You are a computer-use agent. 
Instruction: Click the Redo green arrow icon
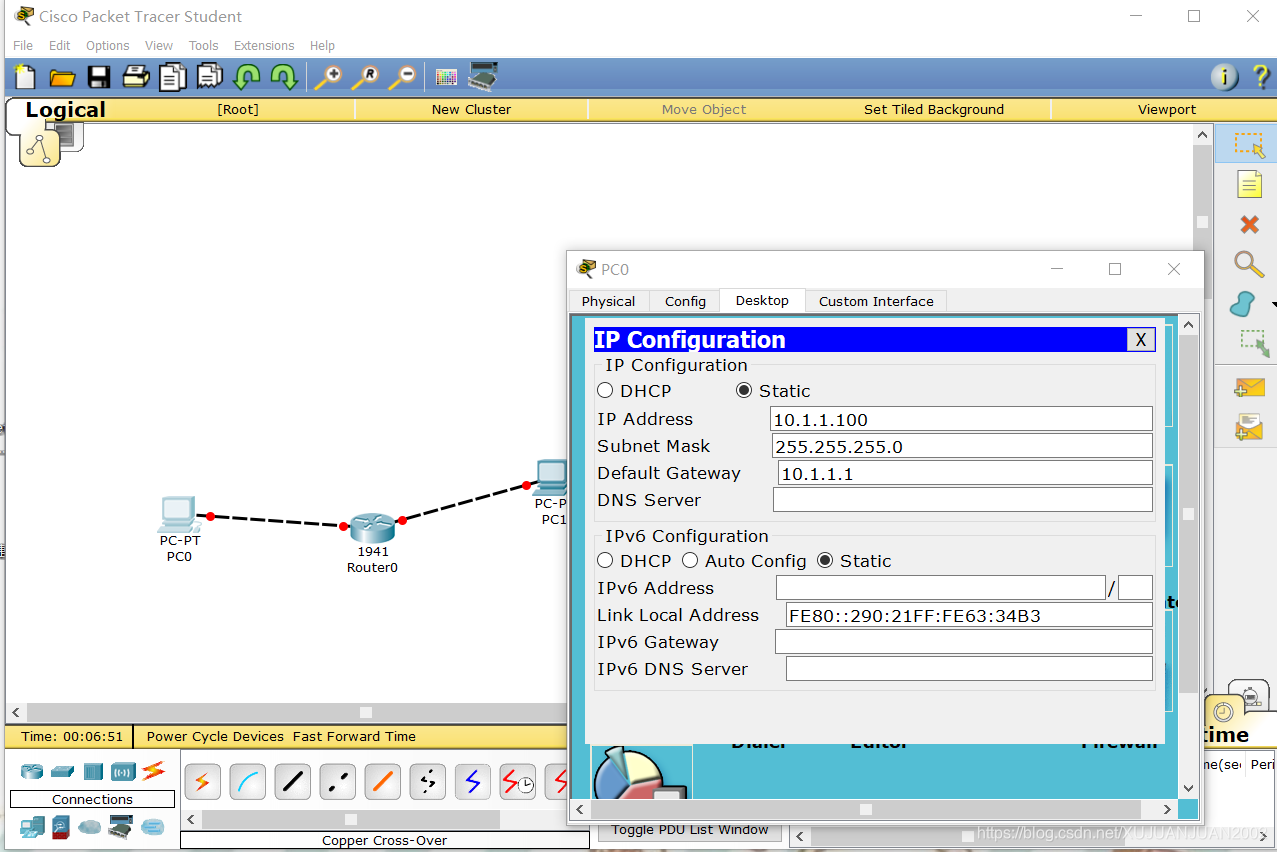tap(284, 77)
